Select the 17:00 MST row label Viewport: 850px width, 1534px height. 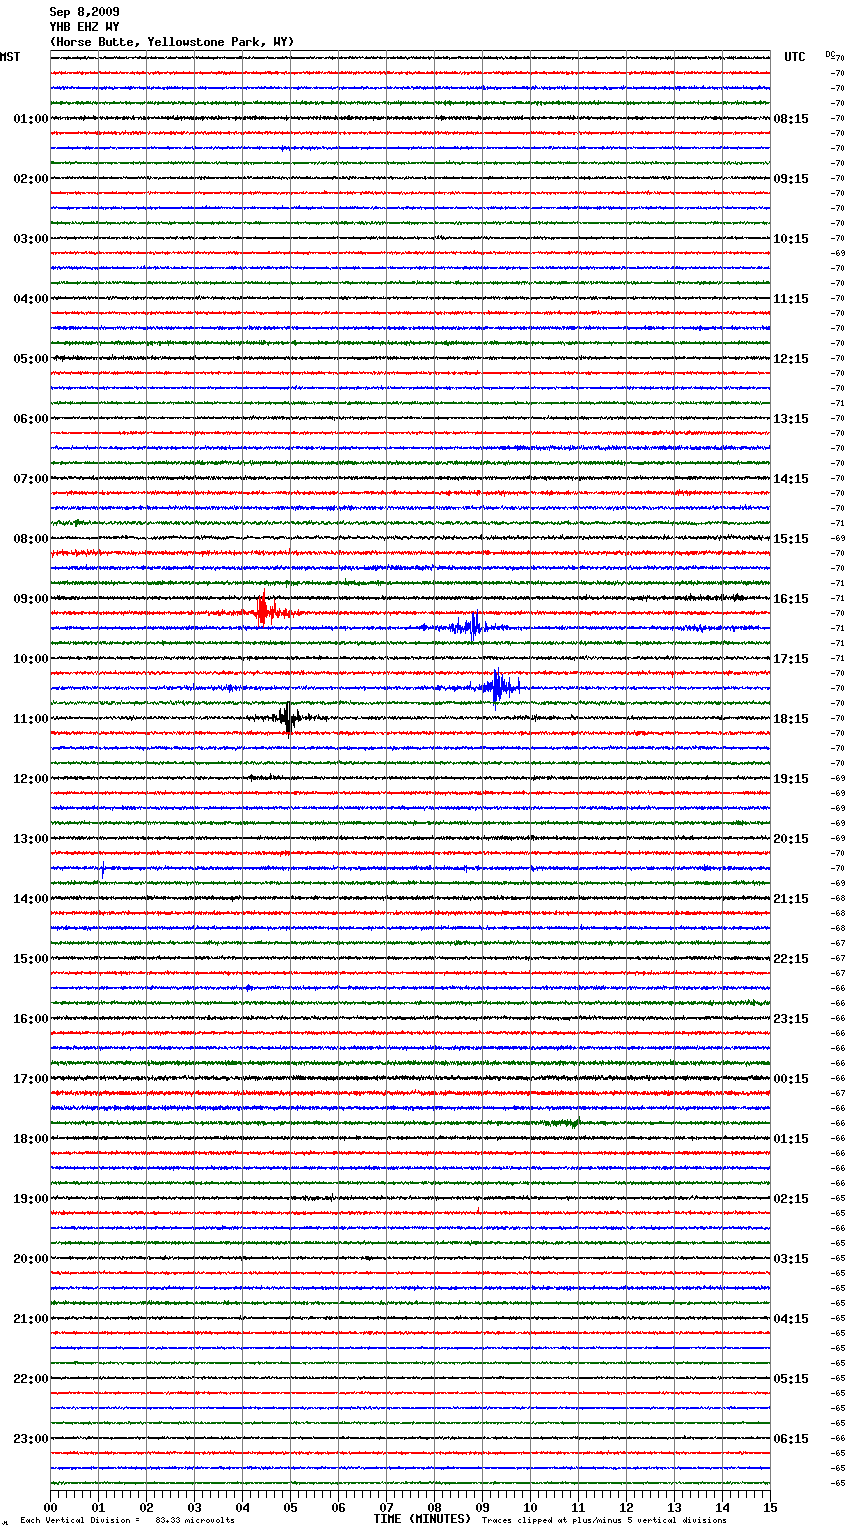point(30,1079)
